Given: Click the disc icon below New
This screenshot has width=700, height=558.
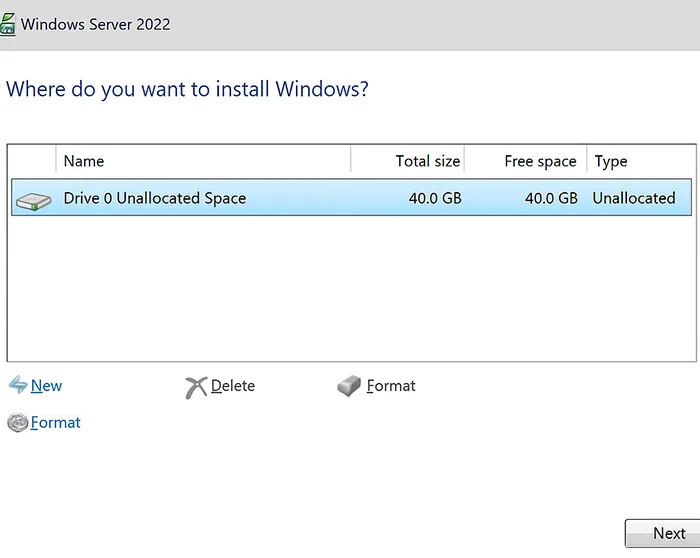Looking at the screenshot, I should [17, 423].
